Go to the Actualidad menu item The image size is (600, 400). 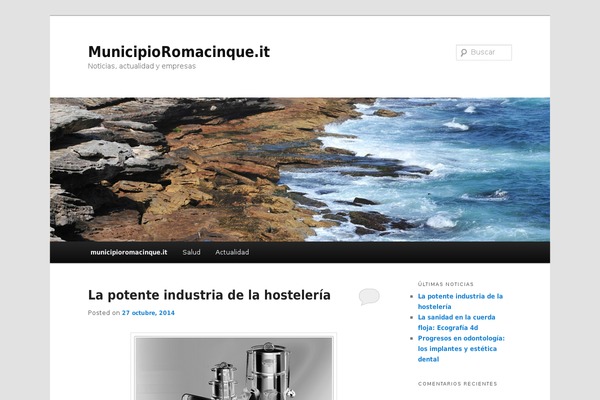click(x=232, y=252)
